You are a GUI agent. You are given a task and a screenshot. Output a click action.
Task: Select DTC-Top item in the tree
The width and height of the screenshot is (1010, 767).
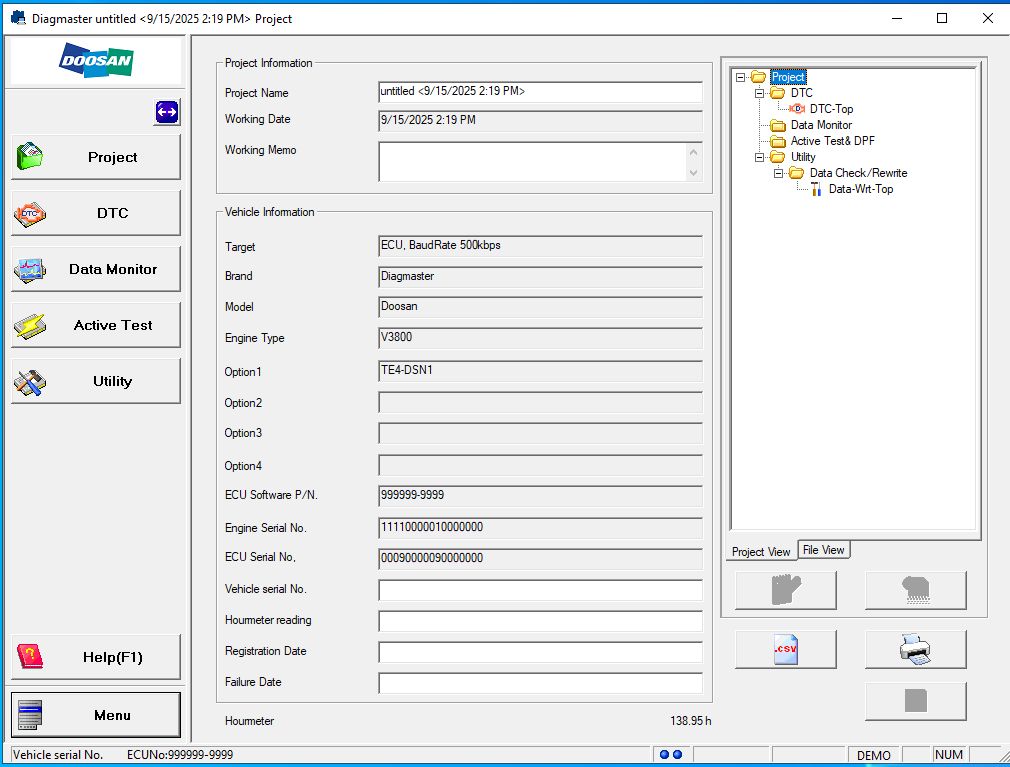pos(832,109)
